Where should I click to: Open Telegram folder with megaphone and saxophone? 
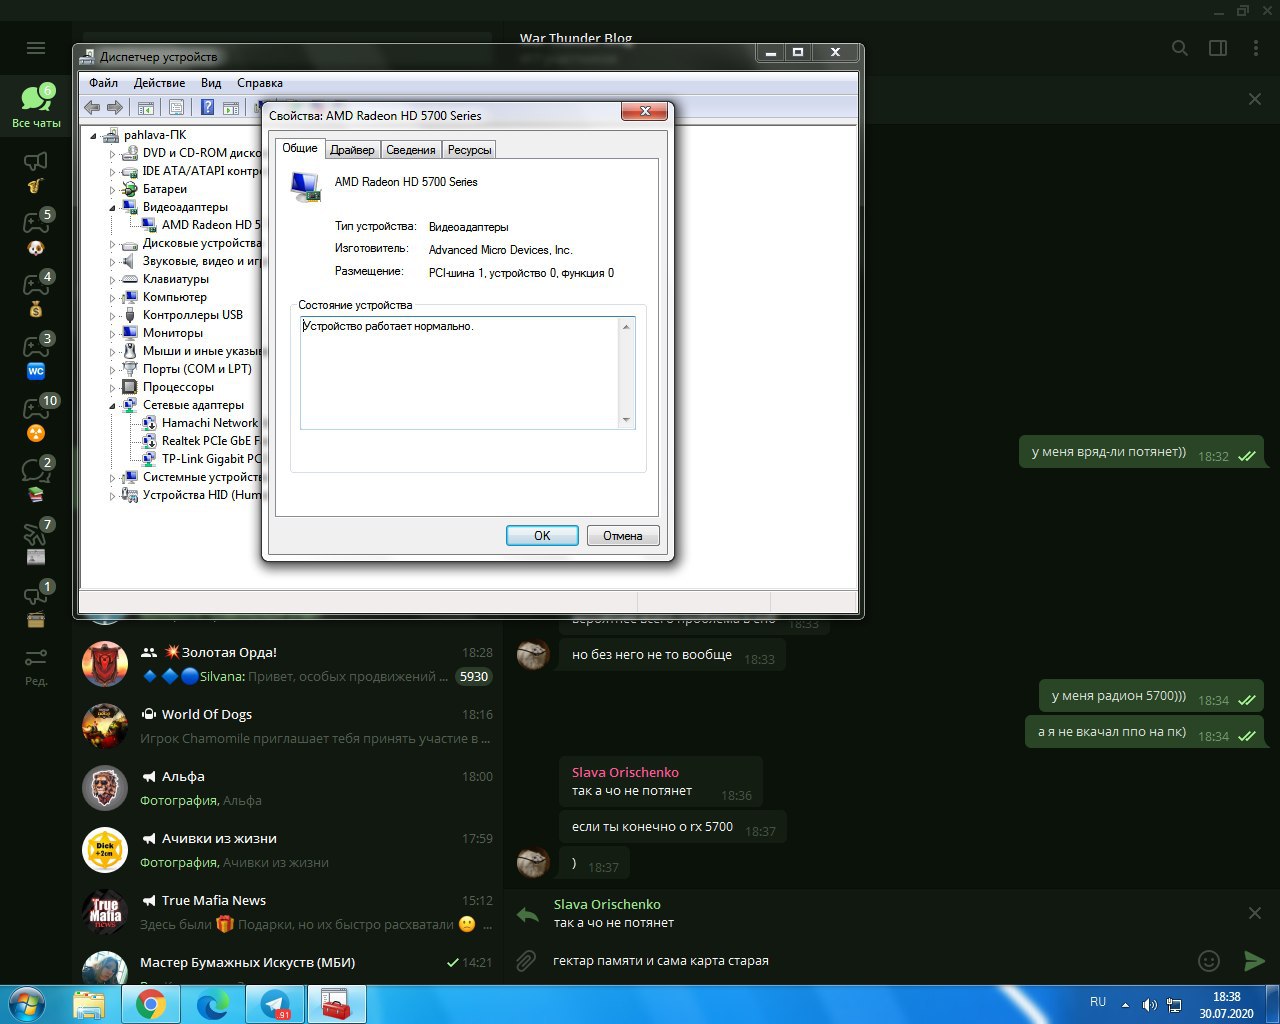(36, 172)
